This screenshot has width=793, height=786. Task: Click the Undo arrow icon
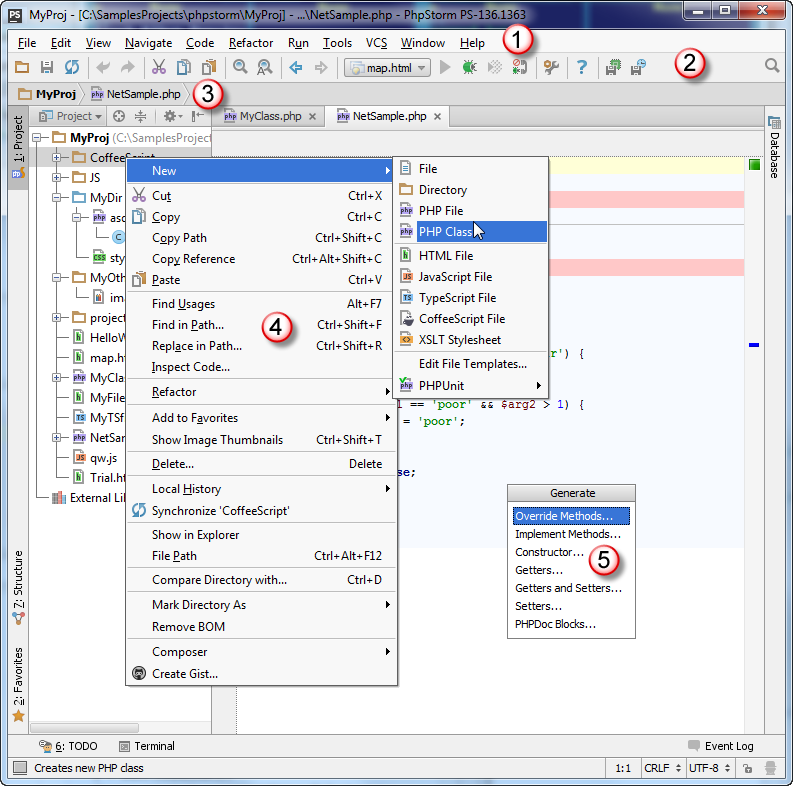coord(103,67)
